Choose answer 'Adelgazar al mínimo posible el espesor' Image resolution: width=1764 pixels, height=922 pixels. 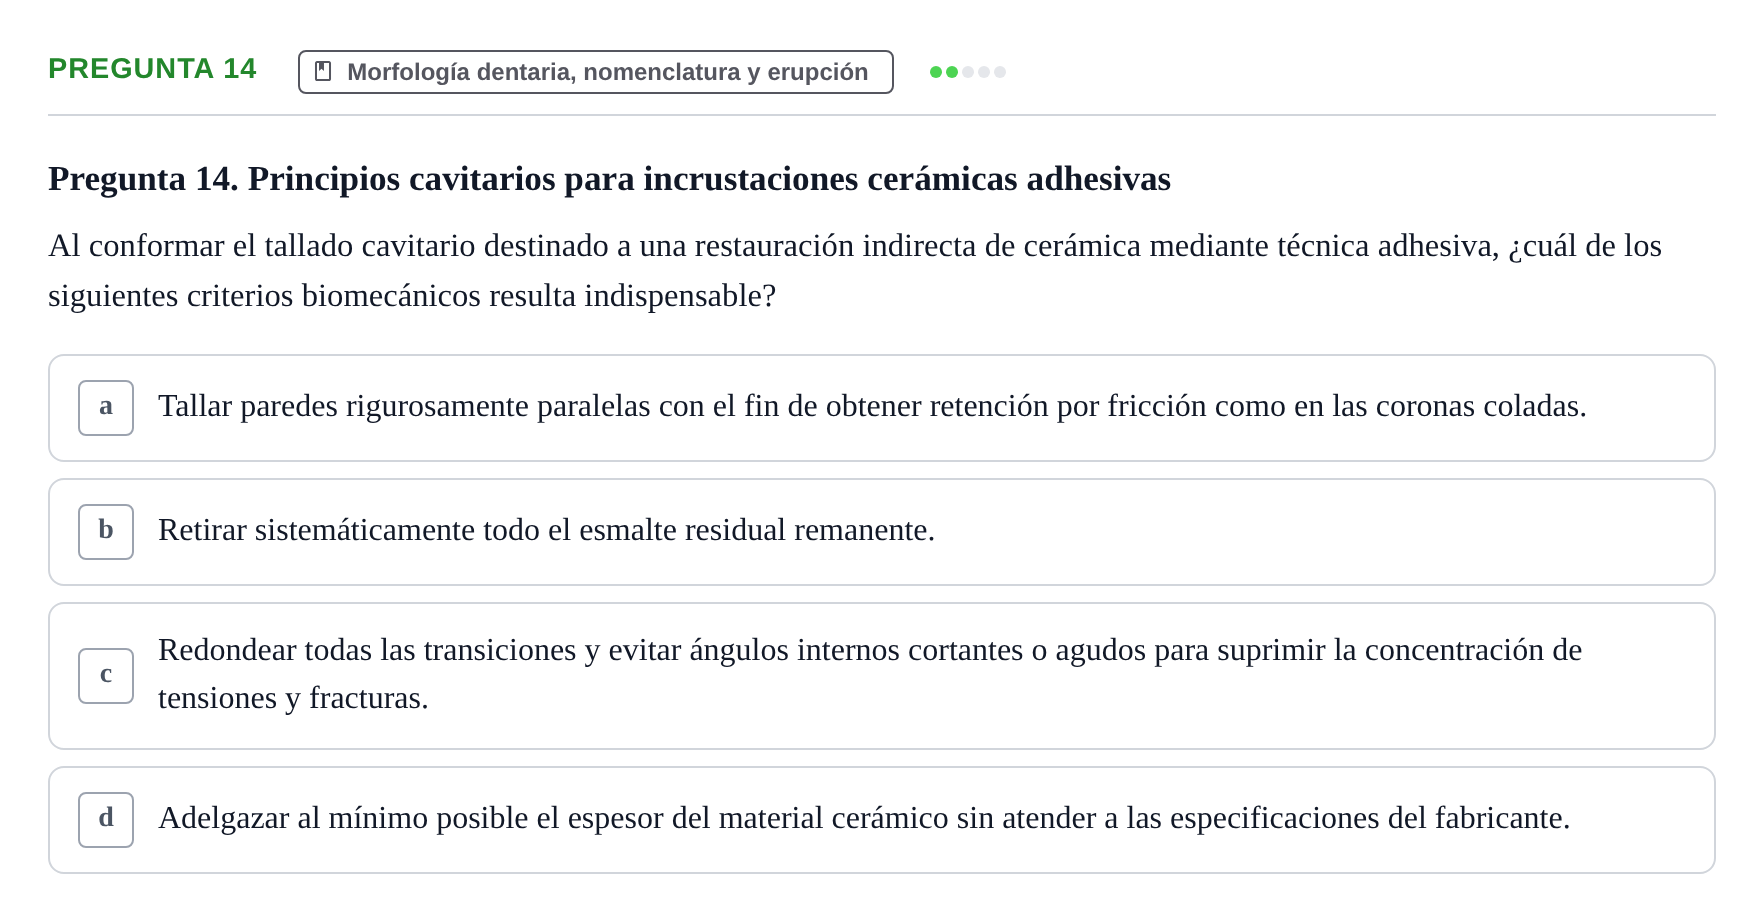click(x=882, y=820)
